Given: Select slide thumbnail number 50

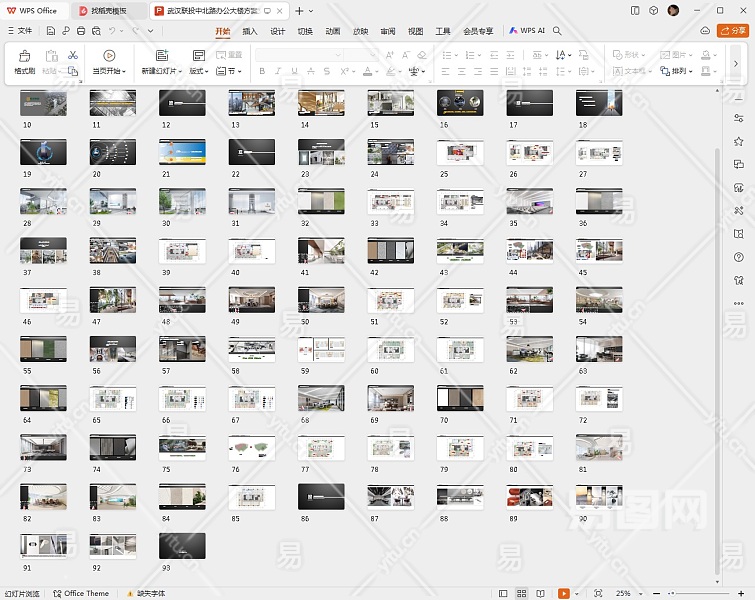Looking at the screenshot, I should pyautogui.click(x=321, y=301).
